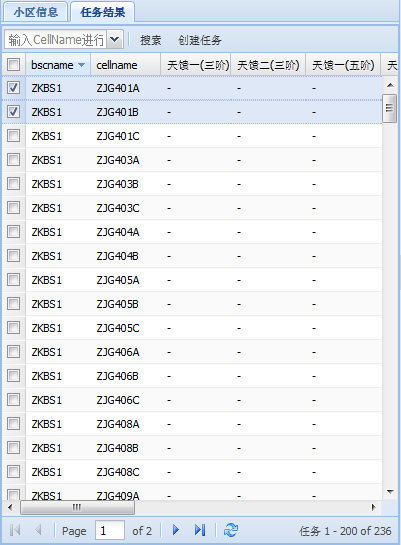Go to previous page arrow icon
The height and width of the screenshot is (545, 401).
point(38,530)
